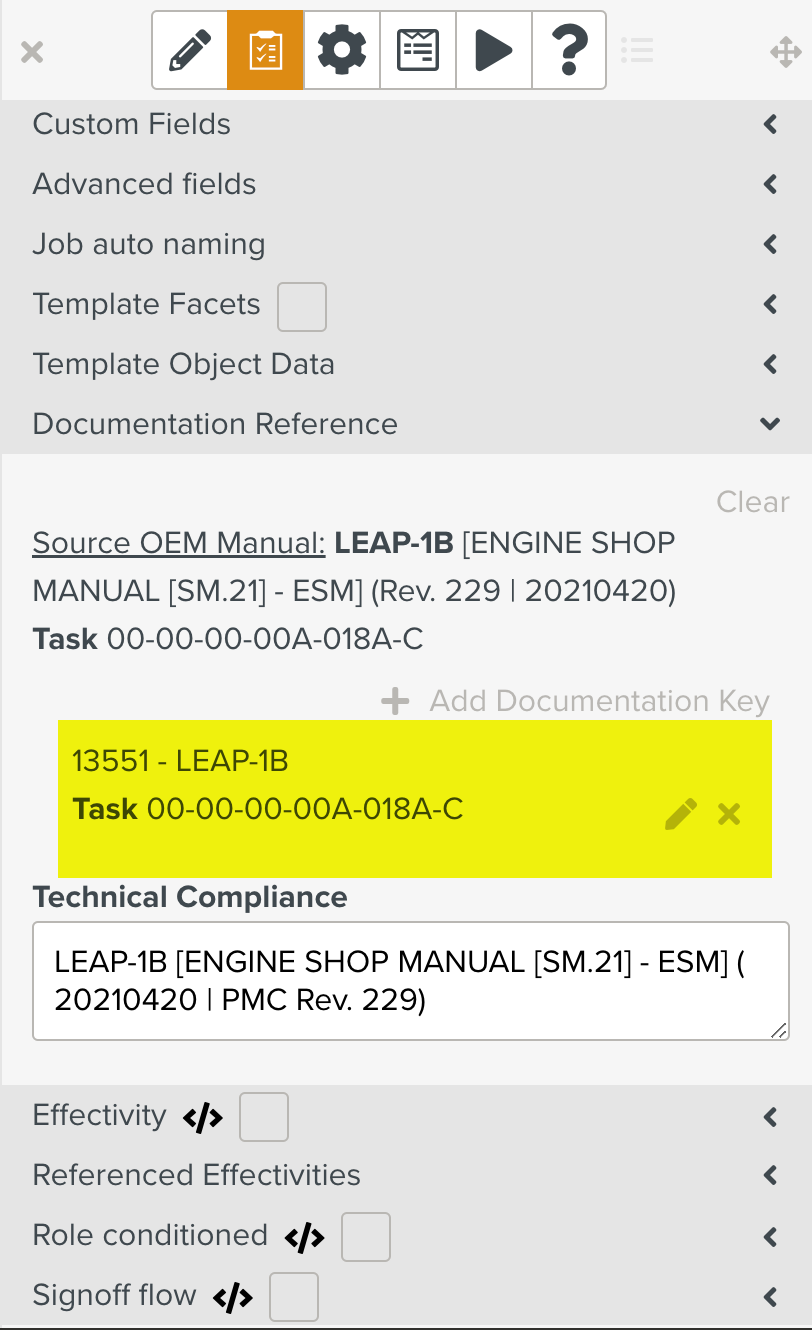
Task: Collapse the Documentation Reference section
Action: pyautogui.click(x=770, y=424)
